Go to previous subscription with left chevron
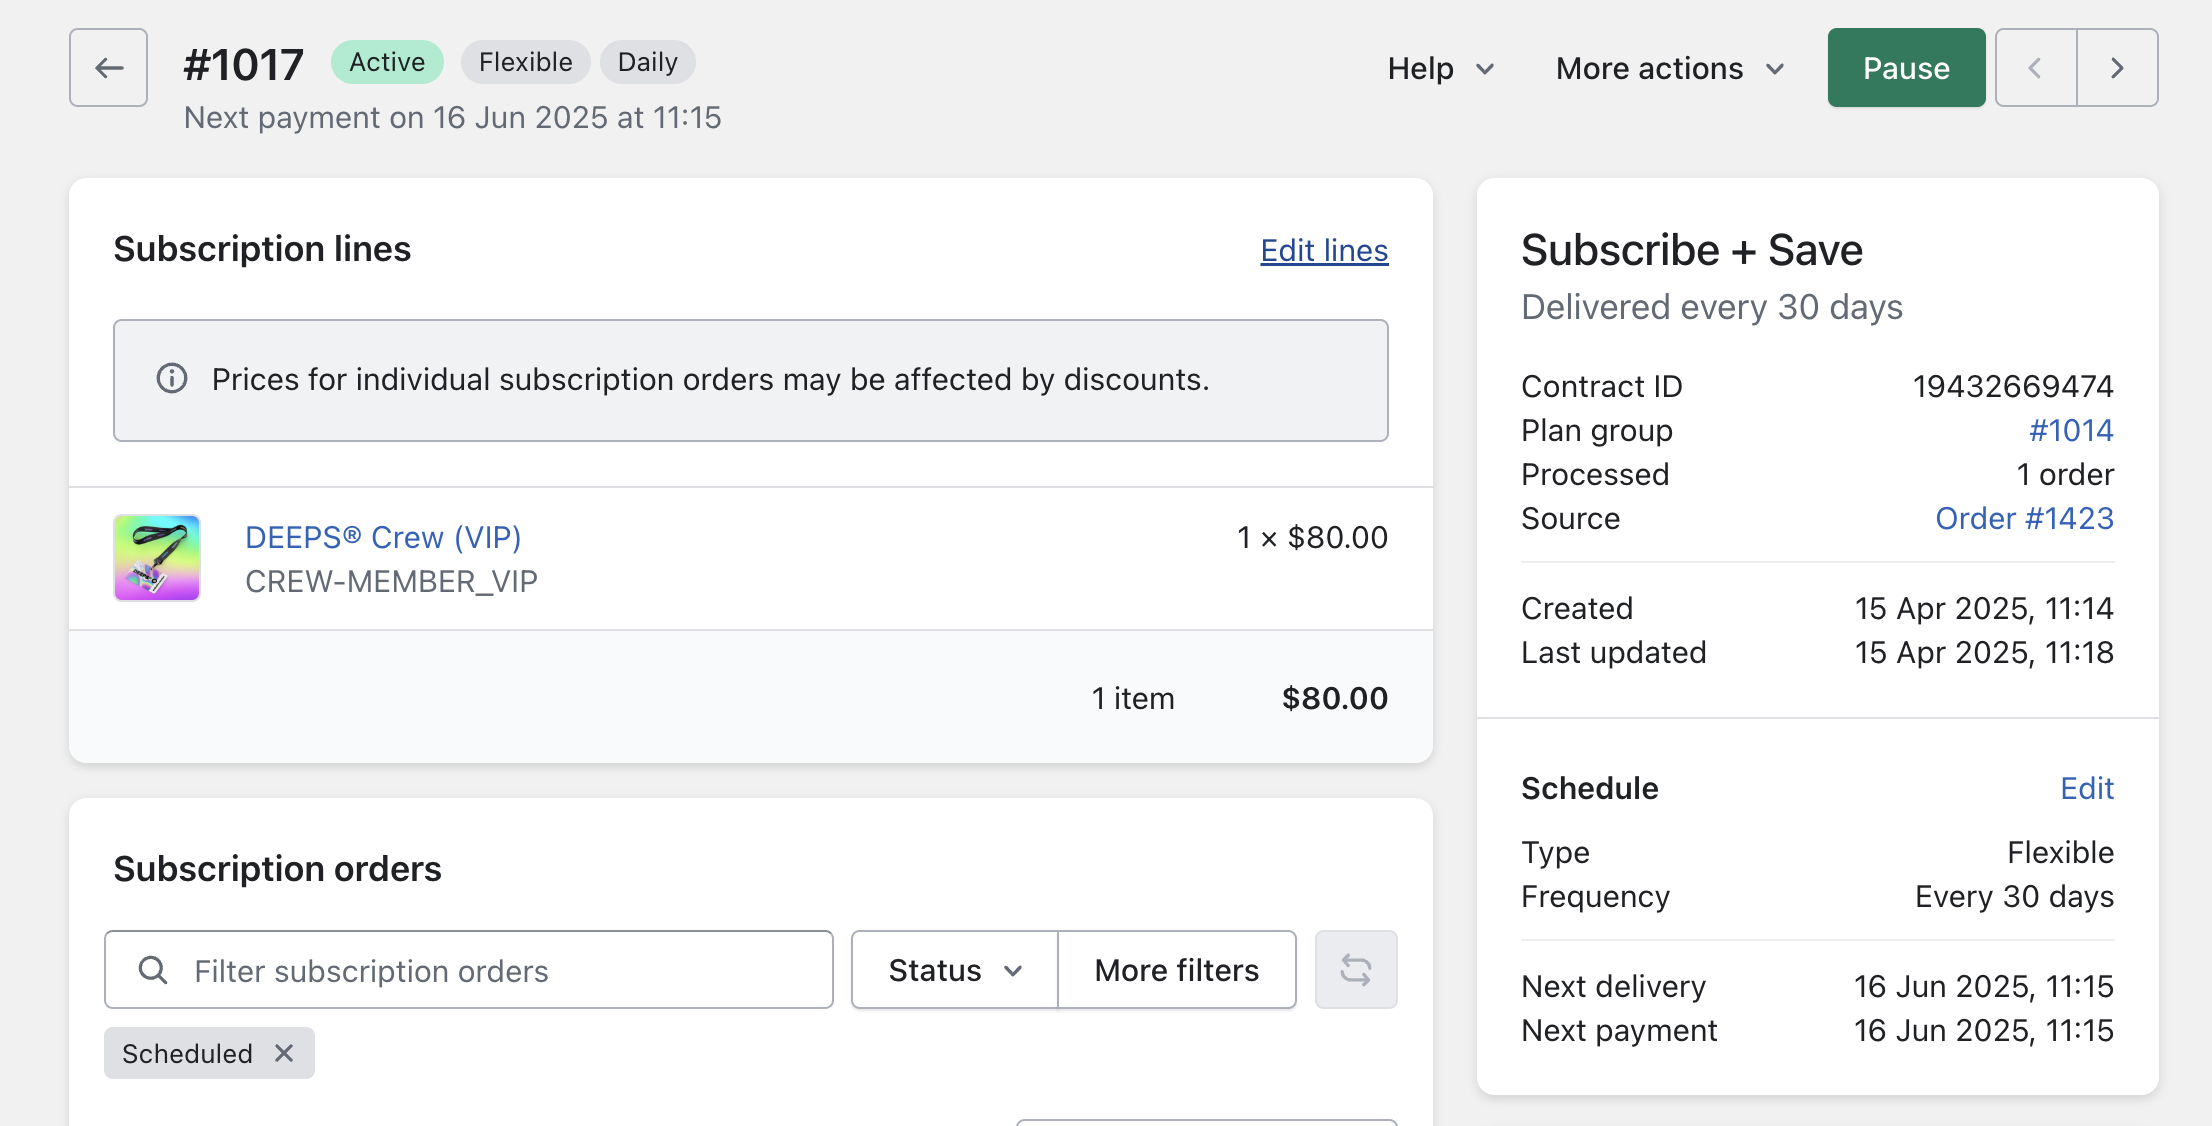This screenshot has width=2212, height=1126. click(2036, 68)
